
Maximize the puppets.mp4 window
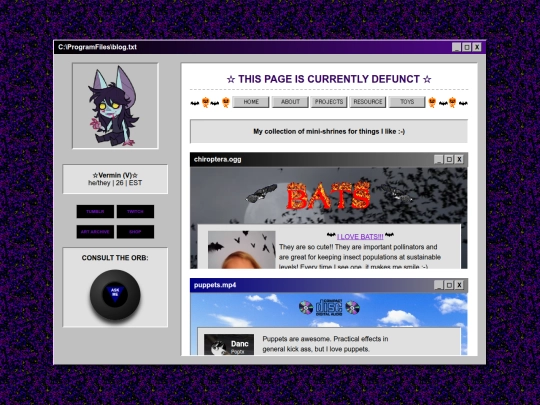[x=449, y=285]
